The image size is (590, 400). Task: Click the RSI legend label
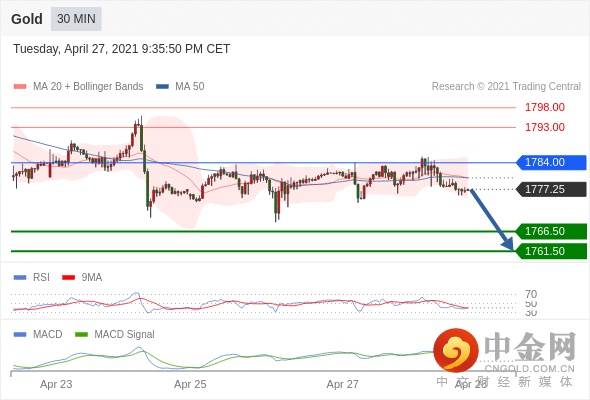click(x=41, y=278)
